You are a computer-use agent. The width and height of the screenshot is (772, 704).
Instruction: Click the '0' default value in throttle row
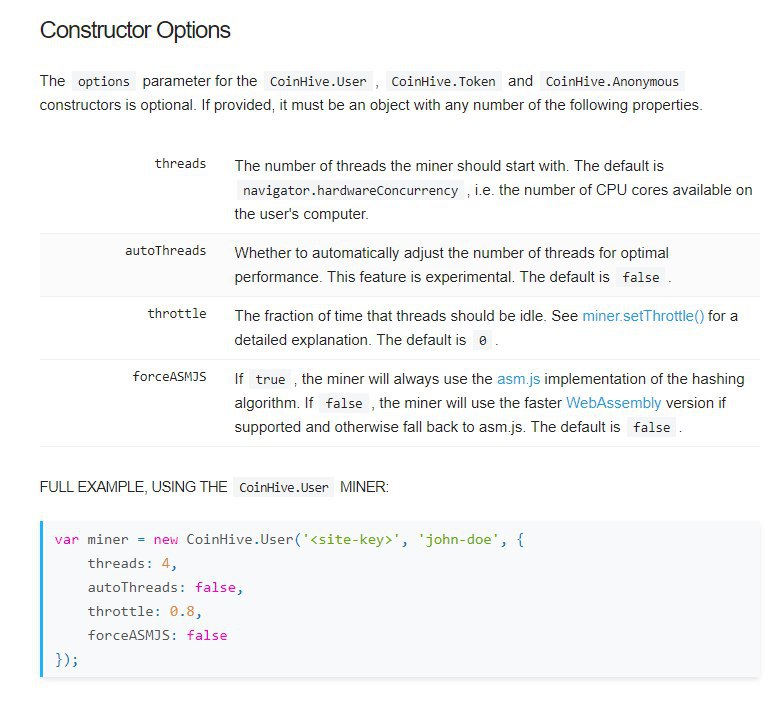482,341
